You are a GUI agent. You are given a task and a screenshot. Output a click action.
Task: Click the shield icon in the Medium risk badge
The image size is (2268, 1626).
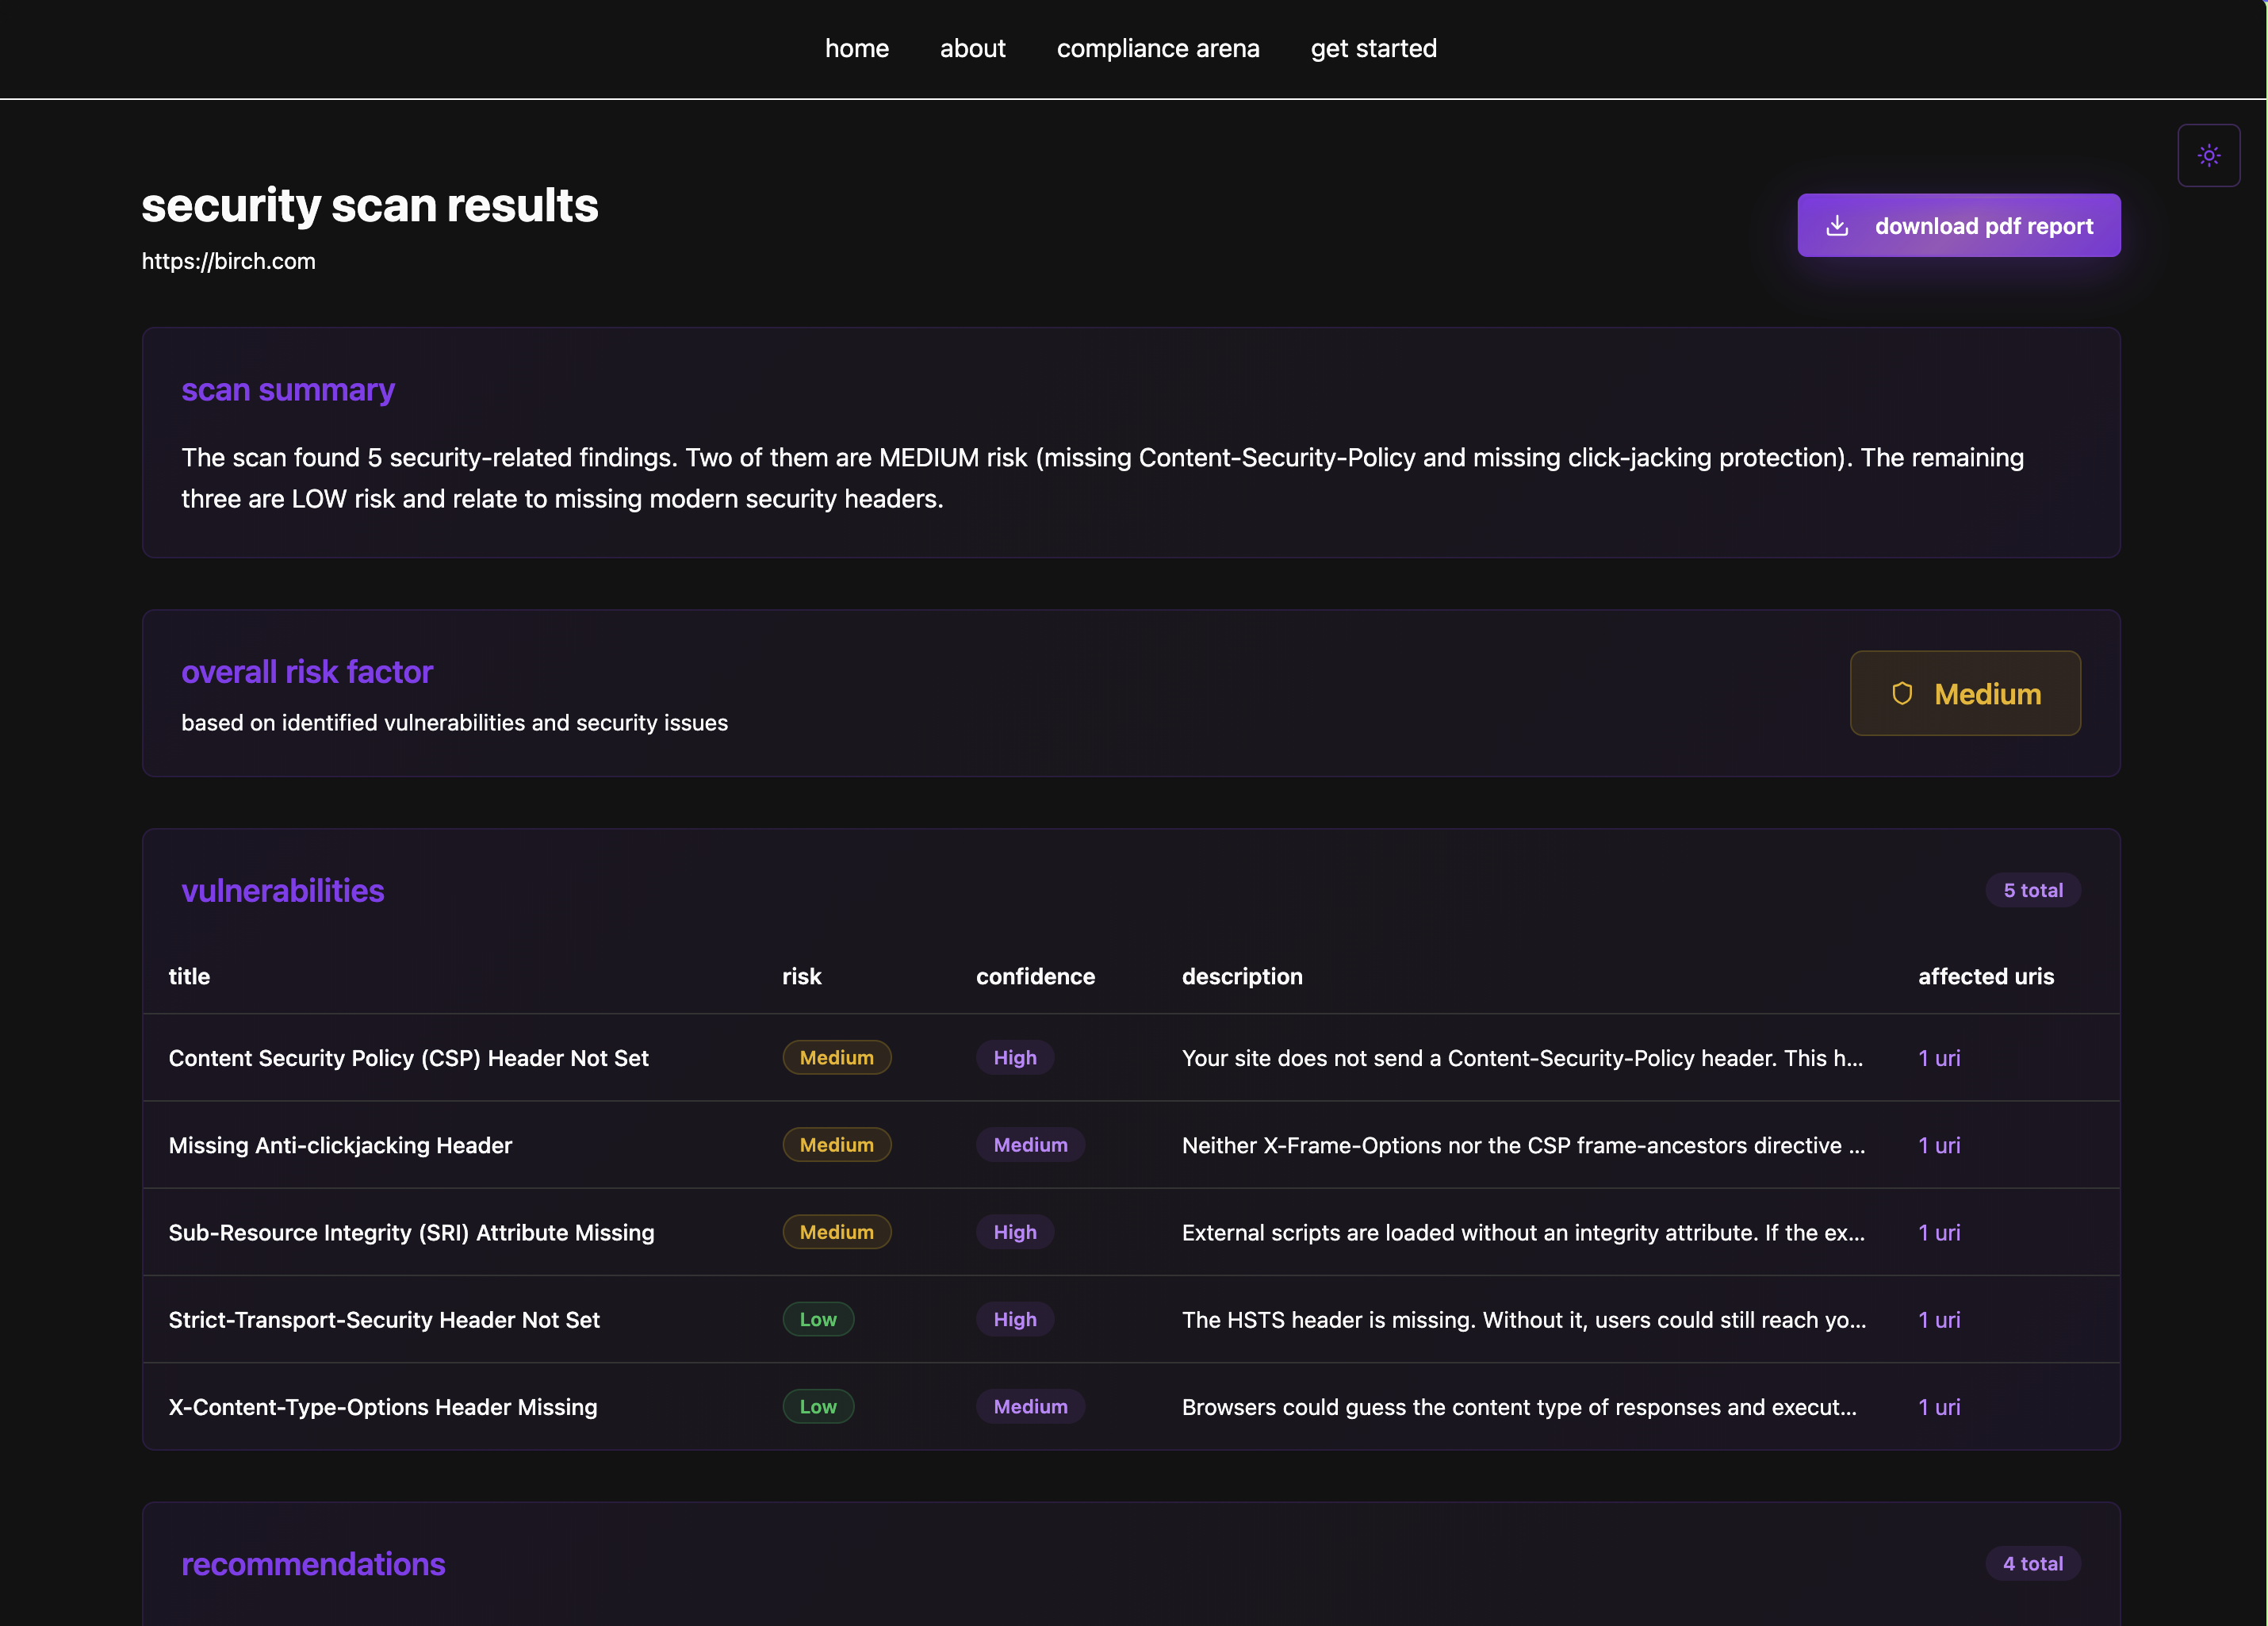(1902, 693)
